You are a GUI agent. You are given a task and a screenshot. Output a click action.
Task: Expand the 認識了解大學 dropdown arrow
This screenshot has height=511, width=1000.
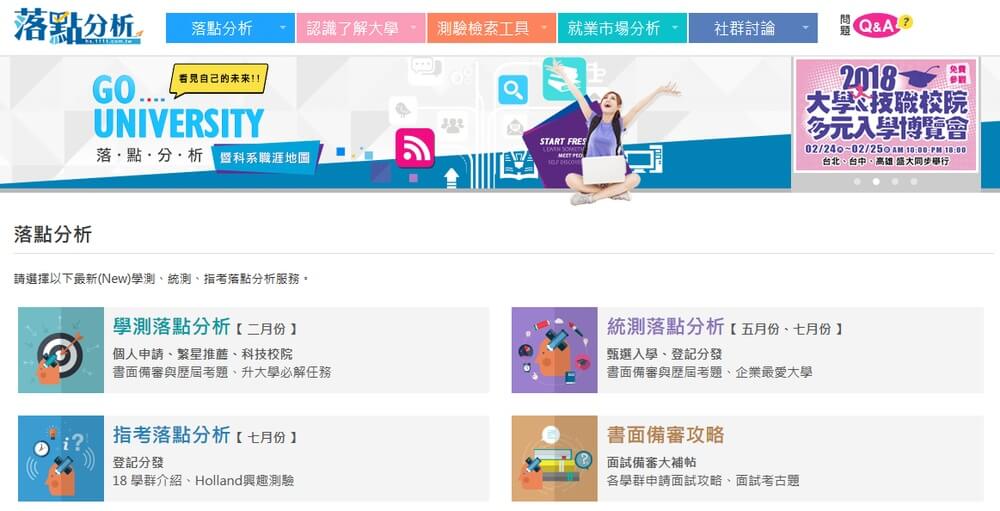[x=413, y=28]
